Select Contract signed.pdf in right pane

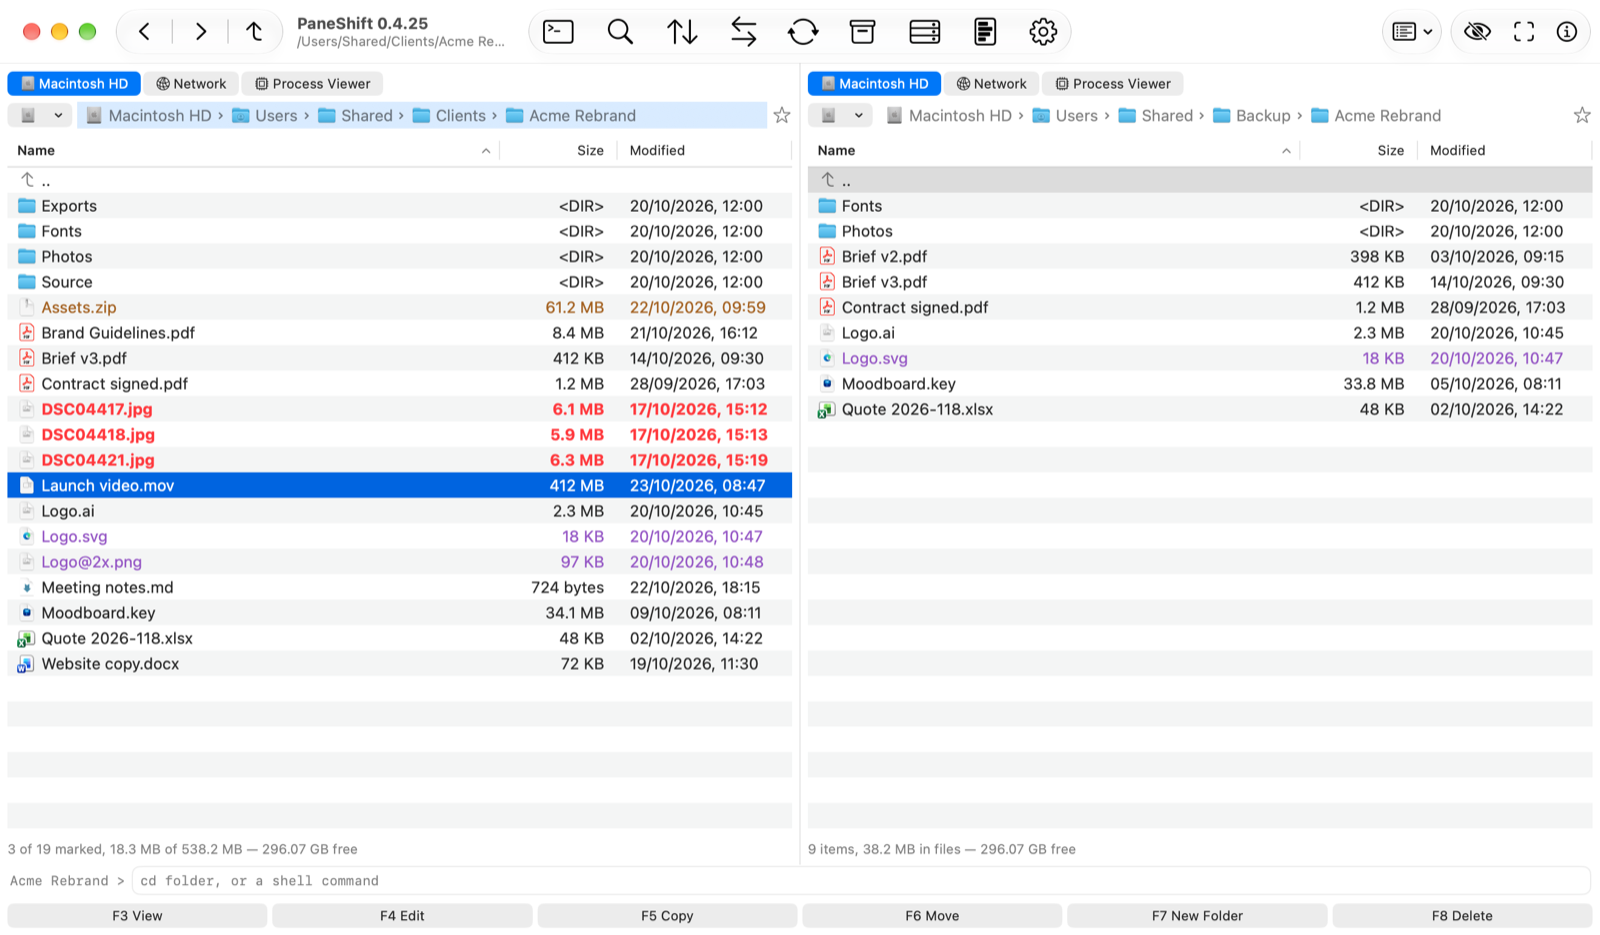[1200, 308]
